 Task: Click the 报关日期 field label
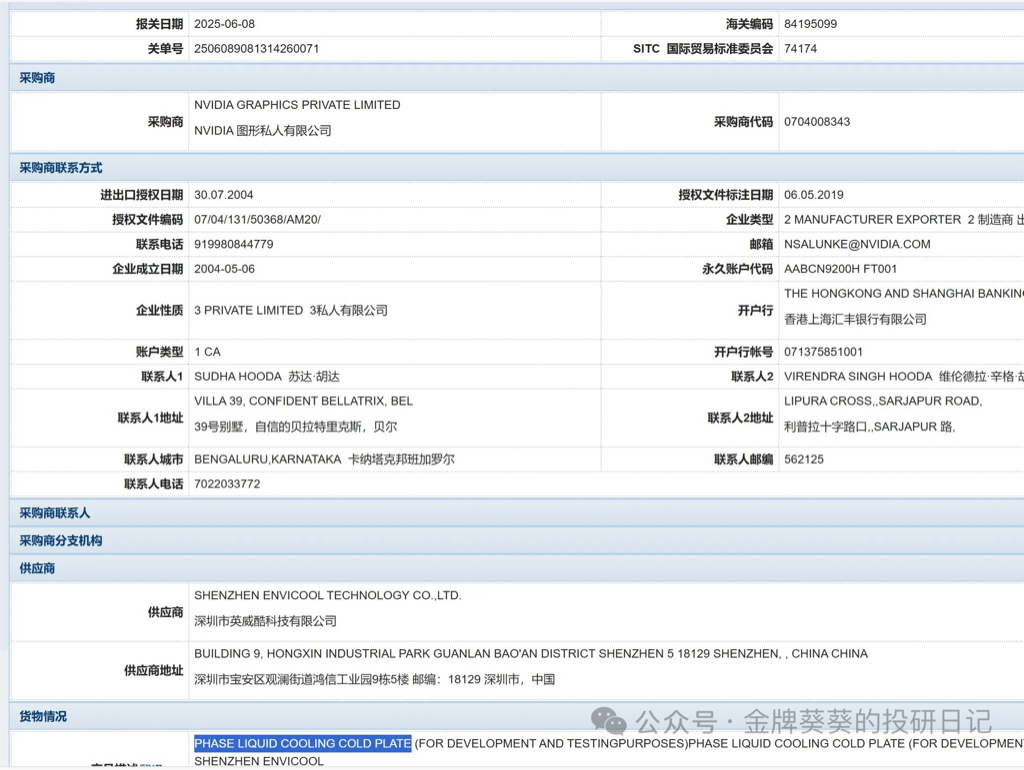point(159,24)
